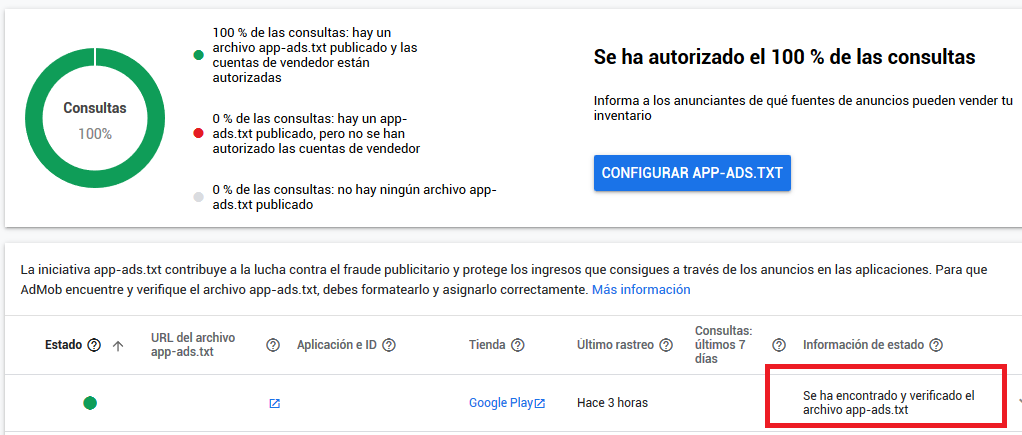This screenshot has height=435, width=1022.
Task: Open the Más información link
Action: pyautogui.click(x=641, y=289)
